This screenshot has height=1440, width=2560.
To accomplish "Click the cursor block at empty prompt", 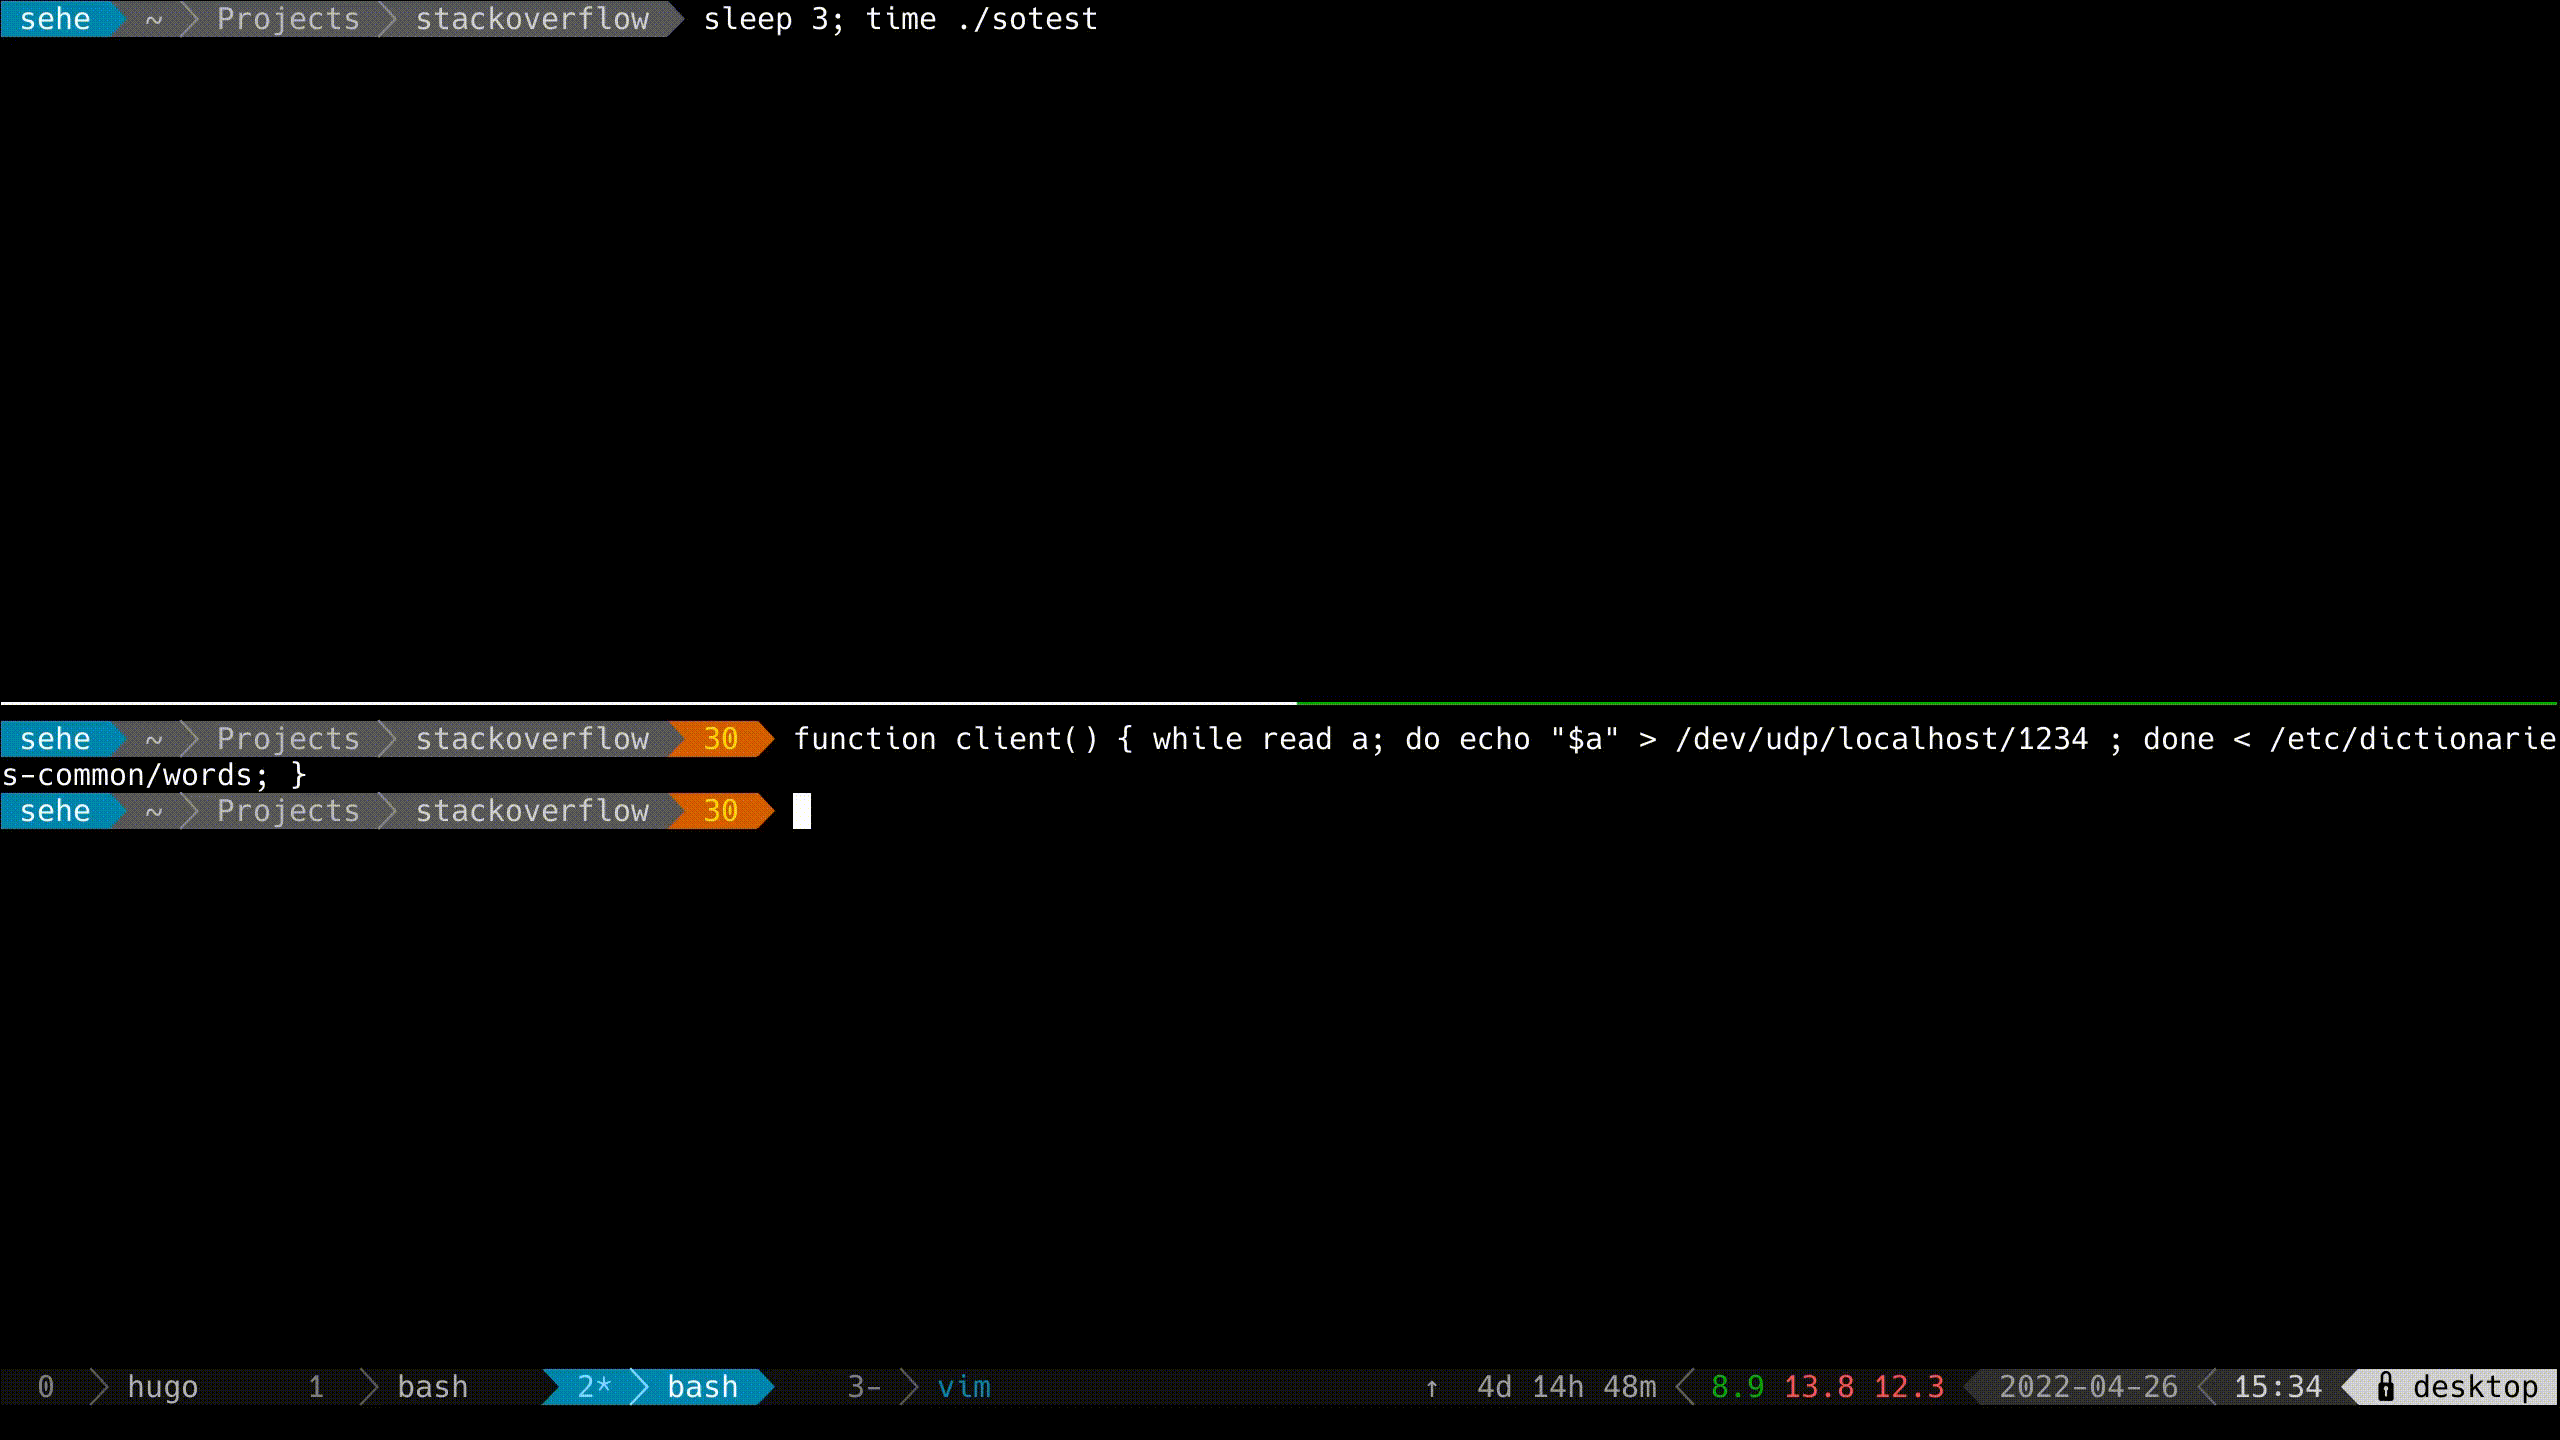I will click(x=802, y=811).
